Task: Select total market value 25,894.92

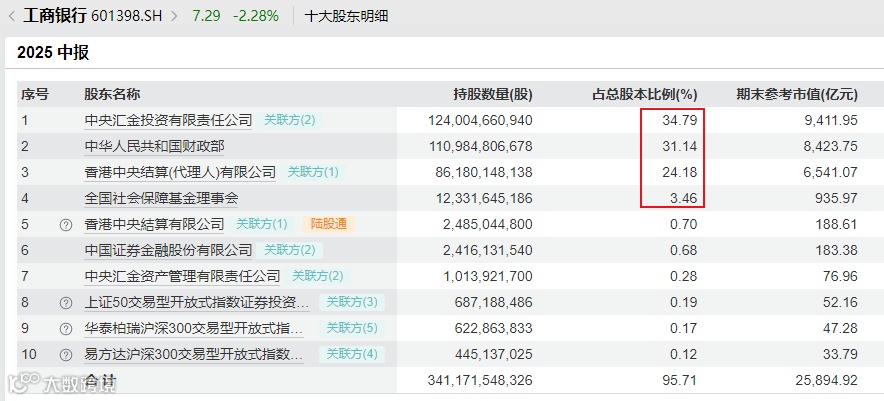Action: tap(828, 381)
